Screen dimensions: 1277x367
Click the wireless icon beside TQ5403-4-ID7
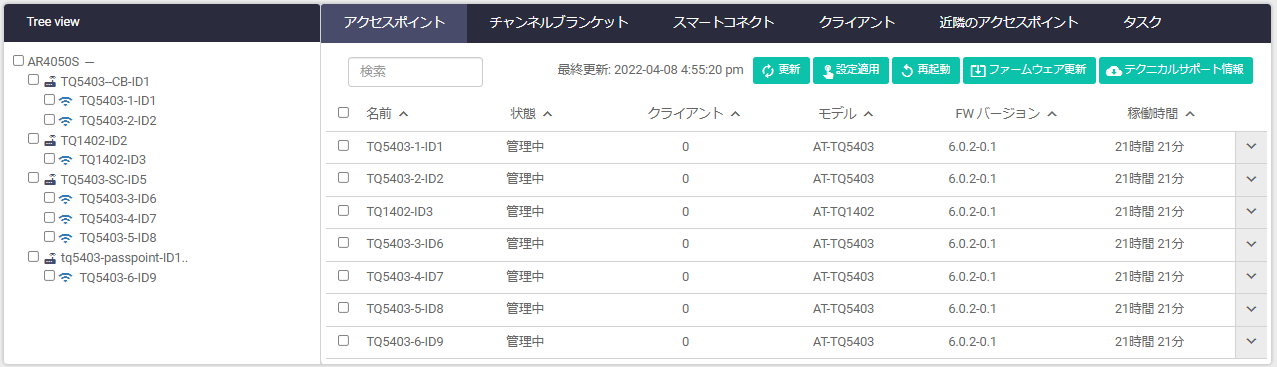(65, 219)
